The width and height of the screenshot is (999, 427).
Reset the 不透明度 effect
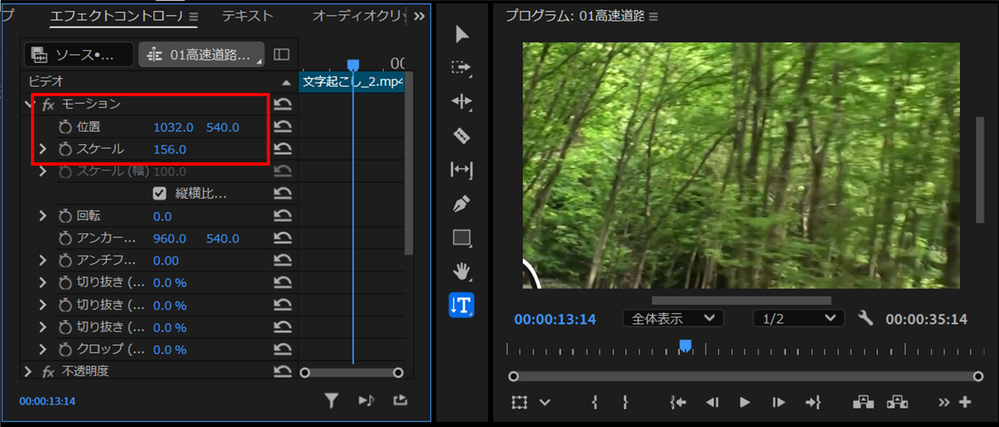coord(282,372)
